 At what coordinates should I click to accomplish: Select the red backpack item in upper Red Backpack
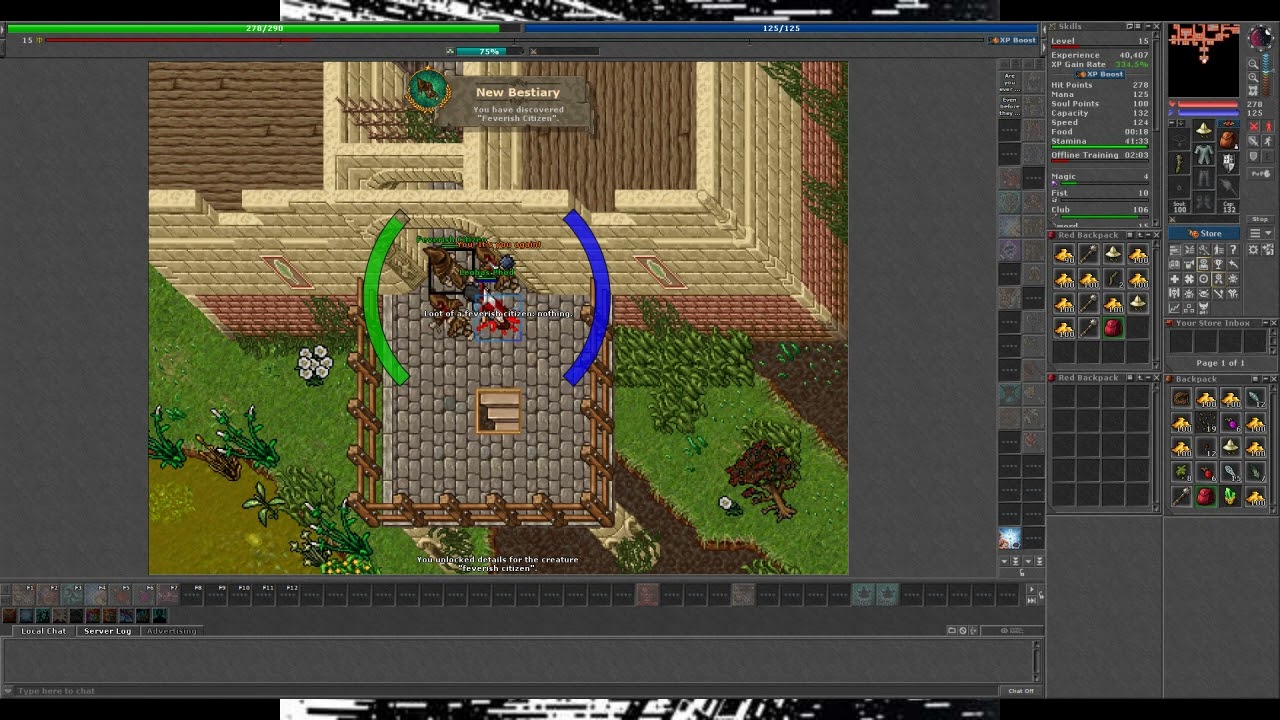tap(1113, 329)
